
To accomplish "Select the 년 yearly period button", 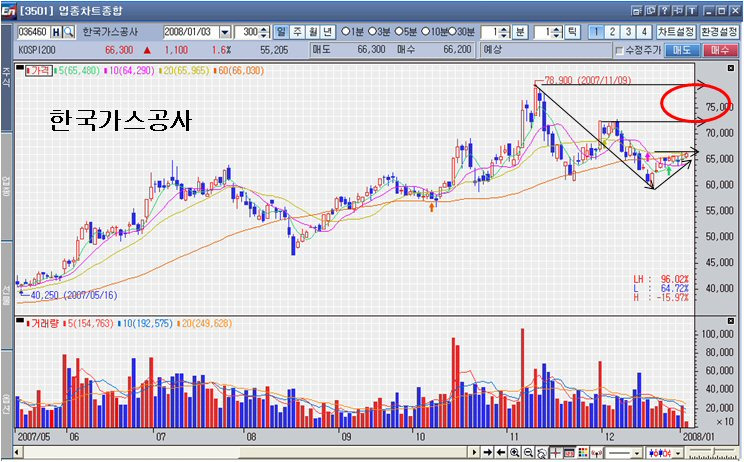I will click(x=328, y=32).
